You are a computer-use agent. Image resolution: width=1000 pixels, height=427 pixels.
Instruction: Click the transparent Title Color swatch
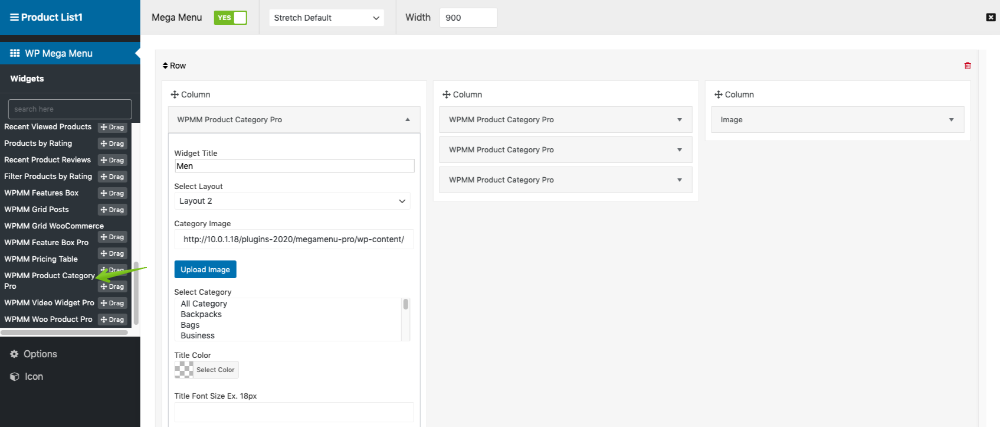pos(184,370)
